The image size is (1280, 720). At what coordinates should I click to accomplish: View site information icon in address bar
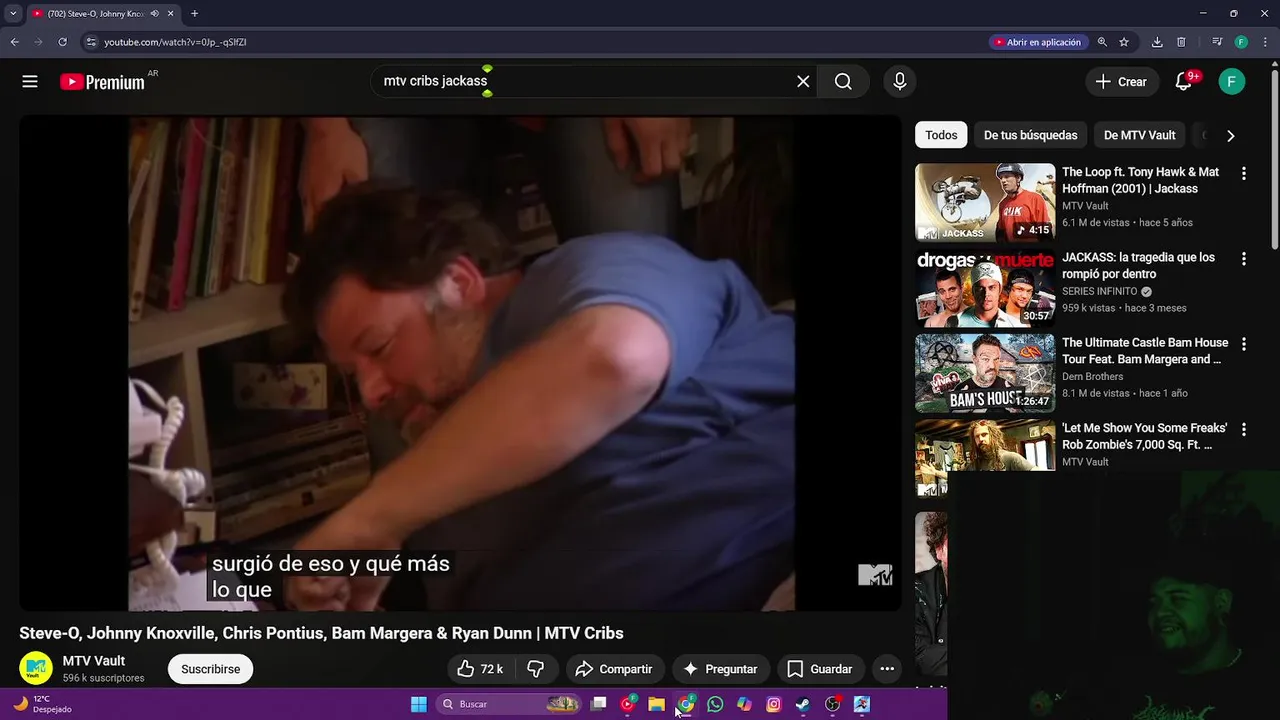coord(91,42)
